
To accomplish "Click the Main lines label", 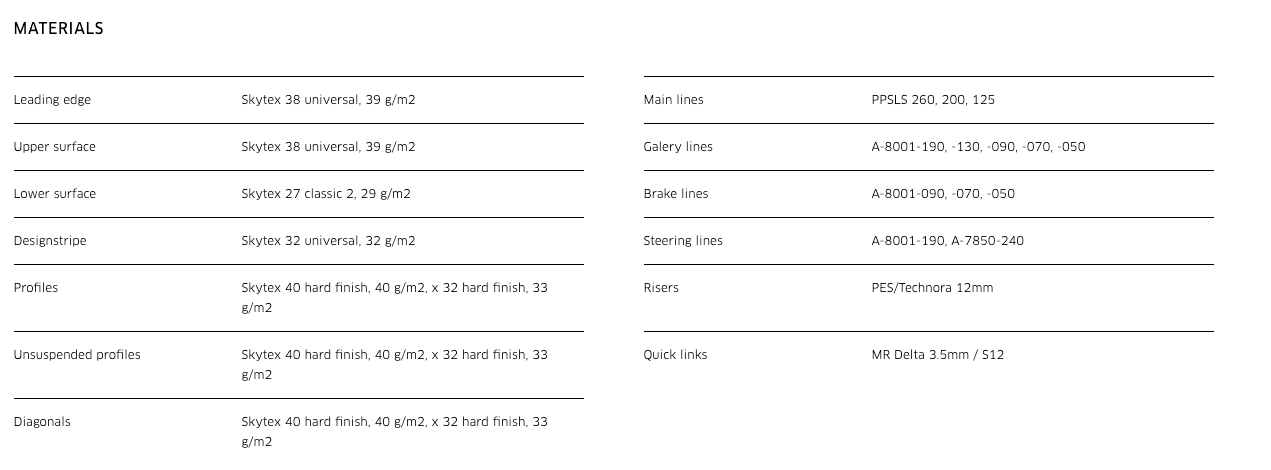I will point(673,100).
